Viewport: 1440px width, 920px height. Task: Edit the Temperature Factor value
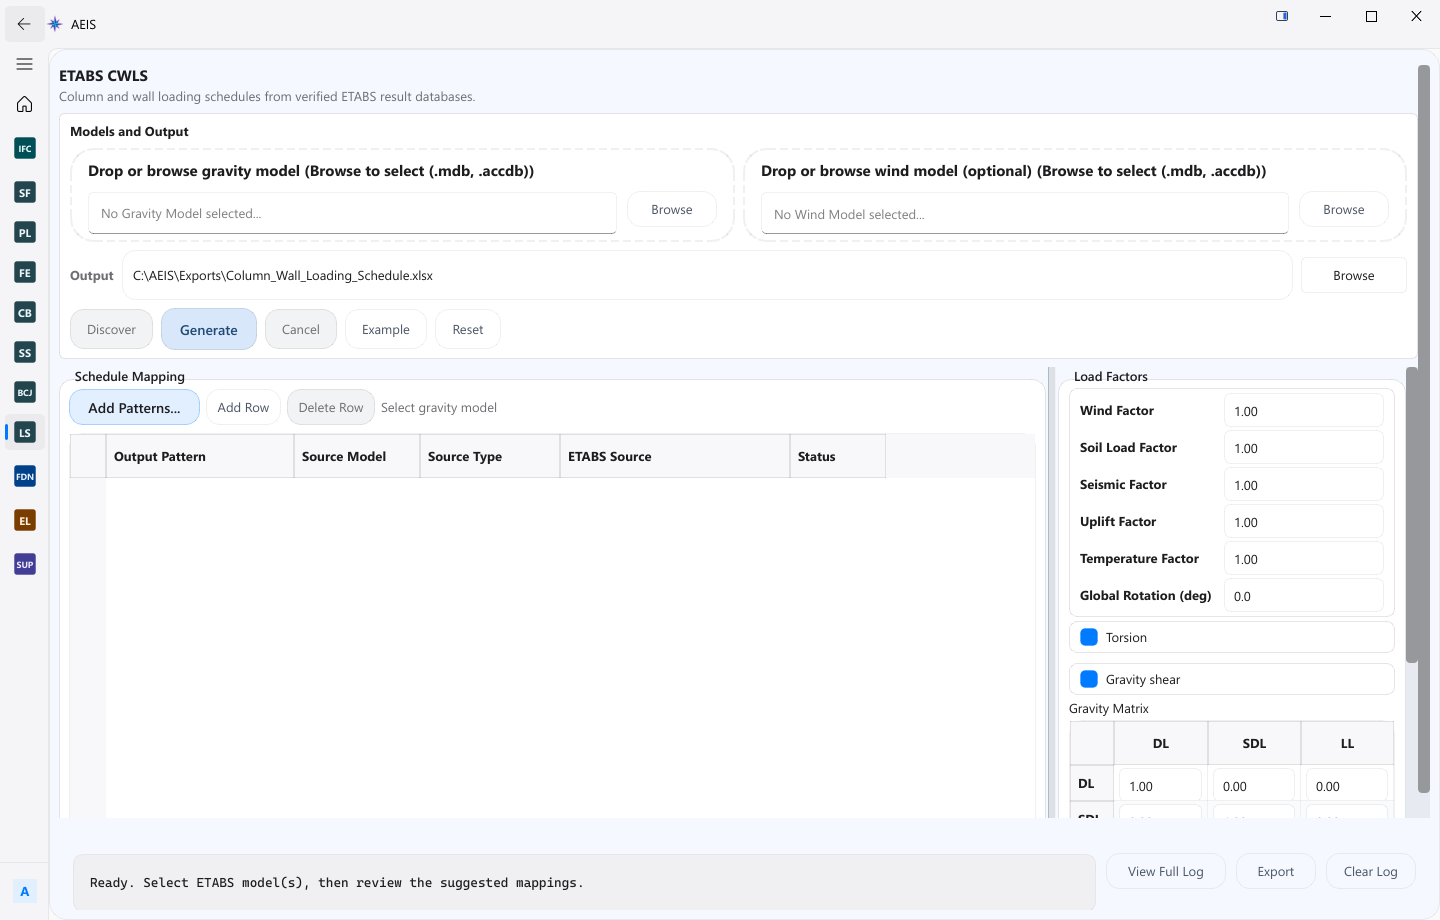[1303, 559]
